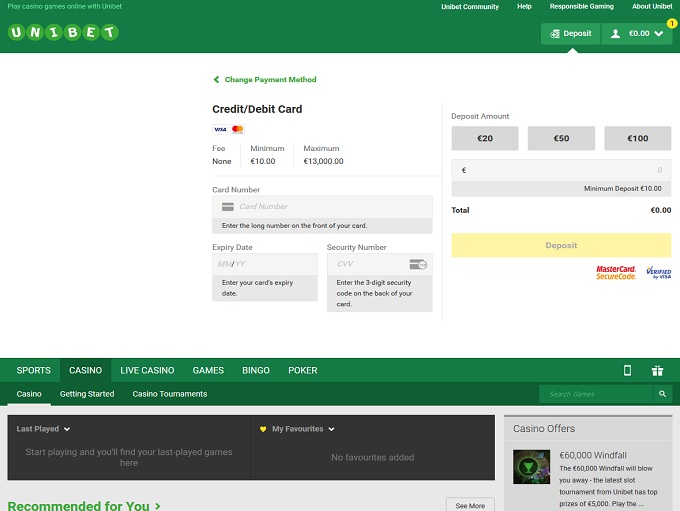This screenshot has height=511, width=680.
Task: Click the green Deposit button in header
Action: [x=570, y=34]
